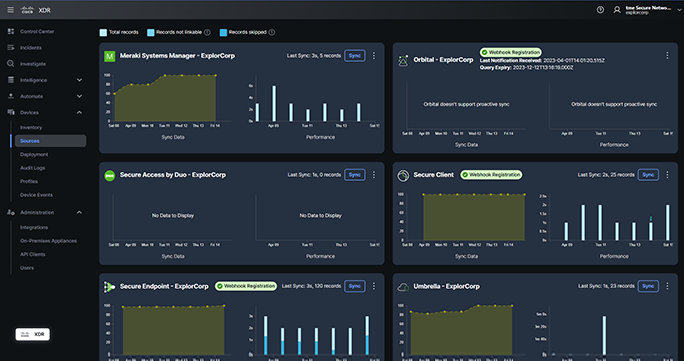Click the Automate sidebar icon
This screenshot has width=684, height=361.
click(x=11, y=96)
